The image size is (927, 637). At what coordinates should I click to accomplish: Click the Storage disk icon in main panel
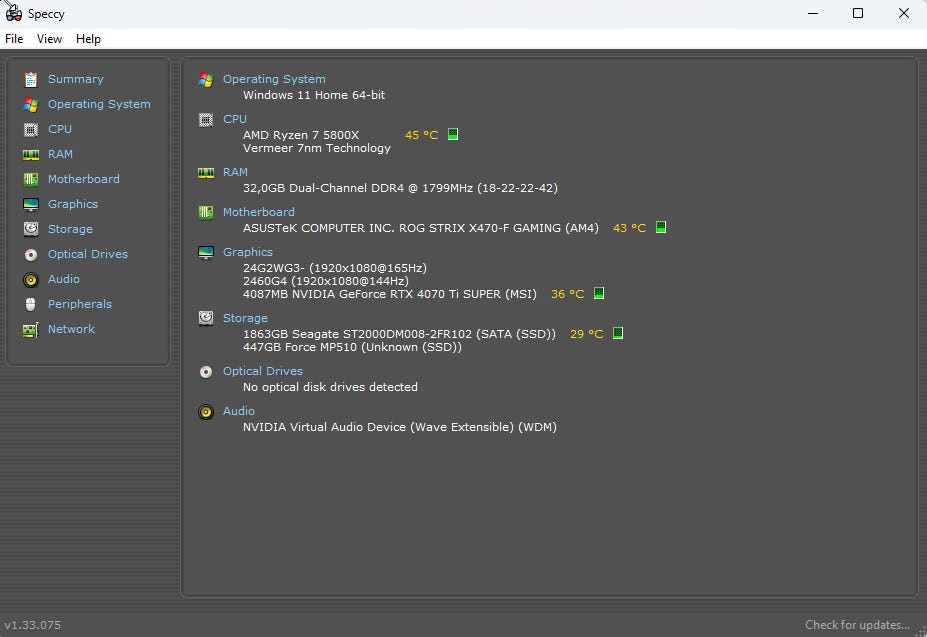click(206, 318)
